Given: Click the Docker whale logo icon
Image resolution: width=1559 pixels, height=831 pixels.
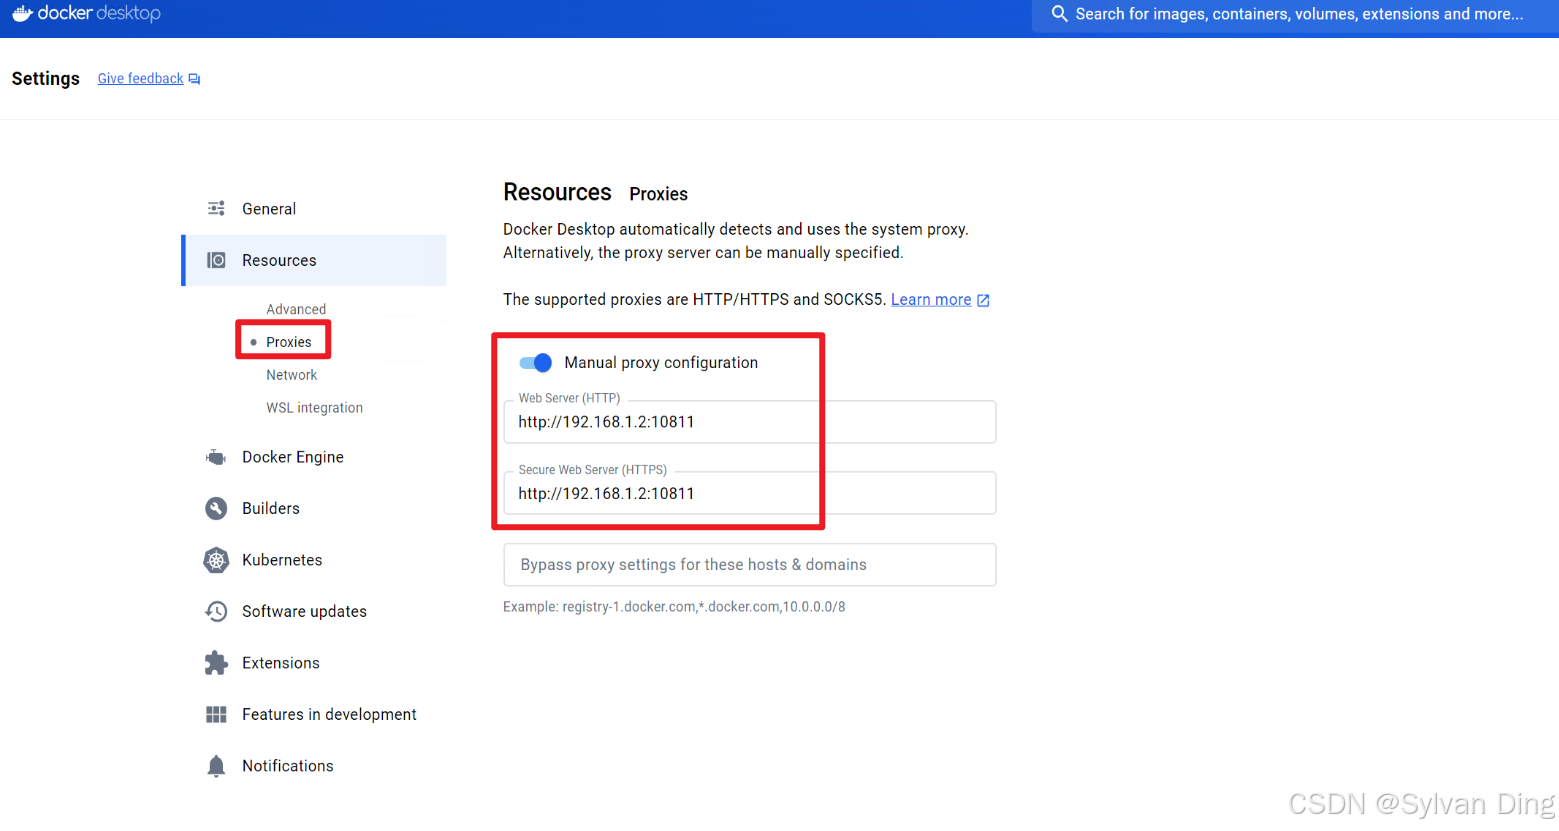Looking at the screenshot, I should point(22,14).
